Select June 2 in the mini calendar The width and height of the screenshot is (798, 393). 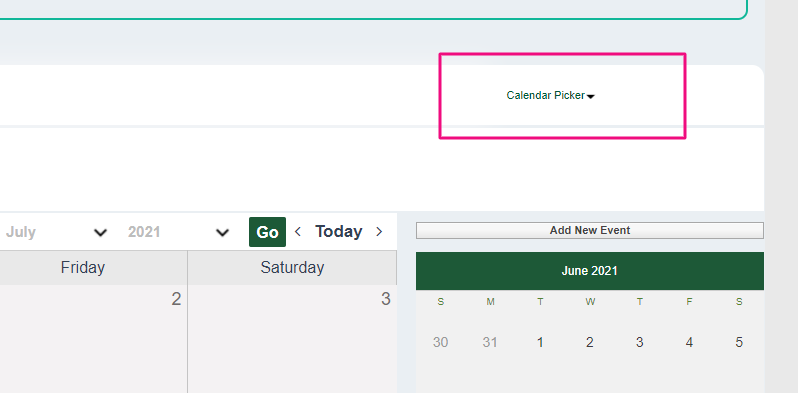589,342
